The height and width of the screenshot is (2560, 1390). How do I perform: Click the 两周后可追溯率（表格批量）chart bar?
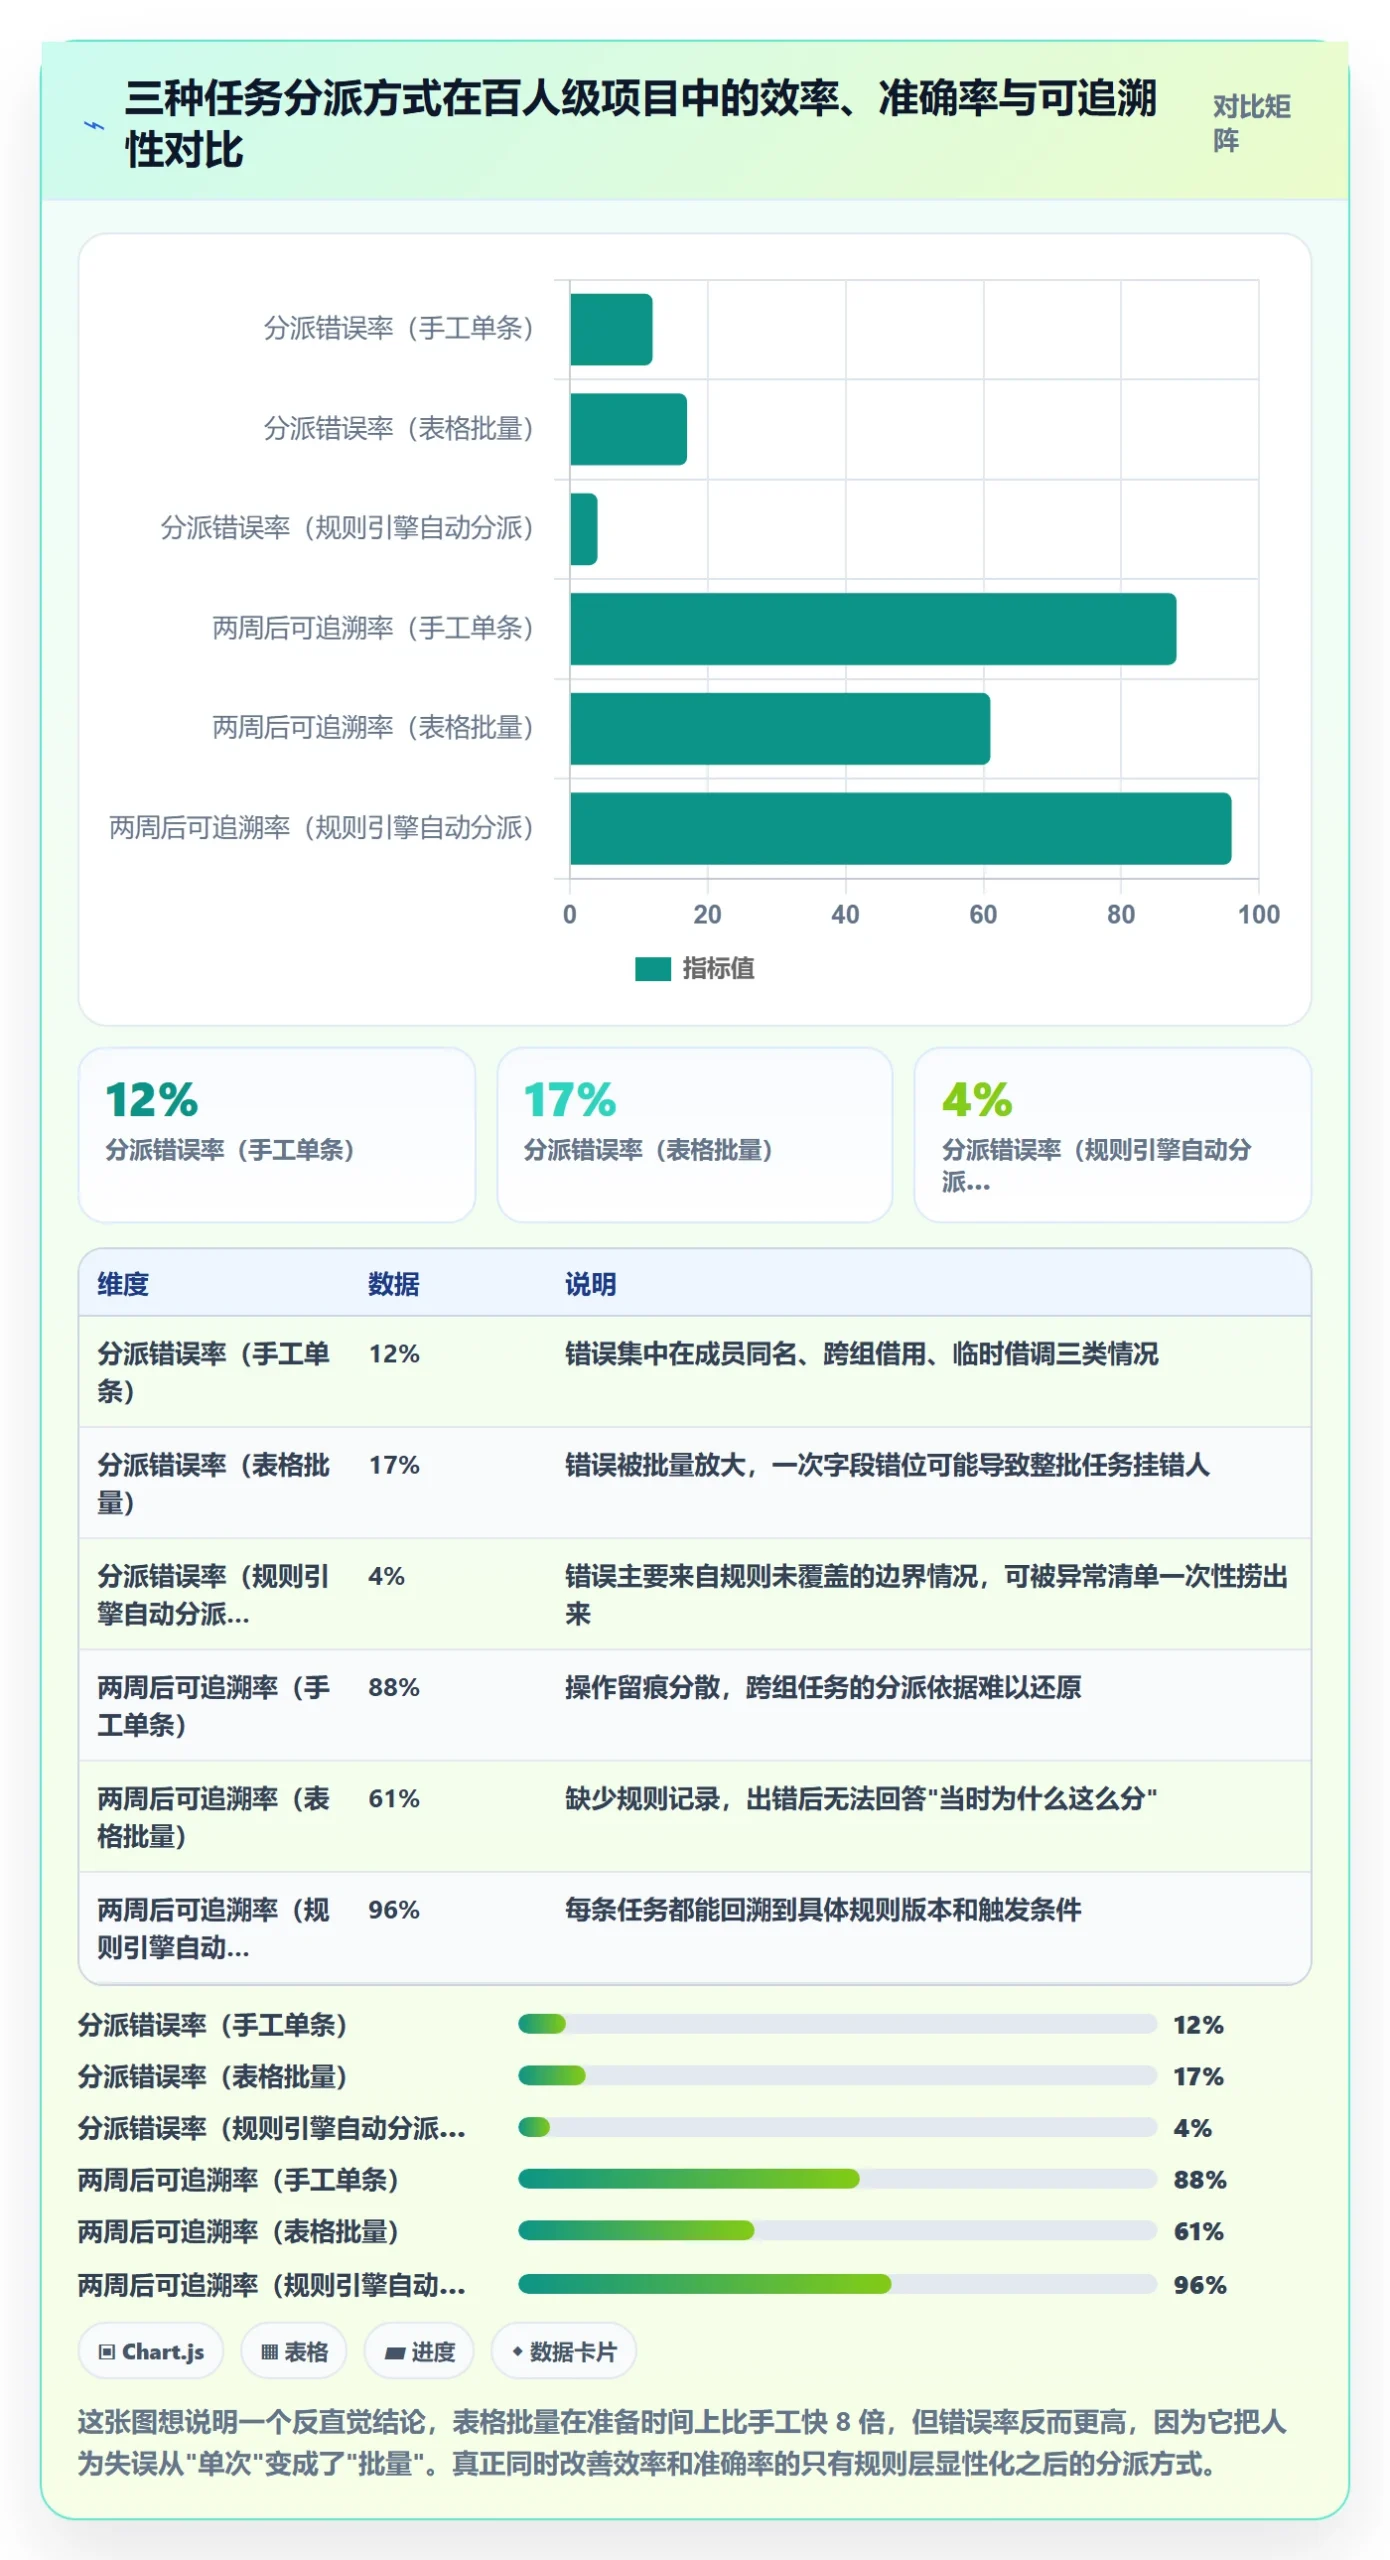[780, 729]
